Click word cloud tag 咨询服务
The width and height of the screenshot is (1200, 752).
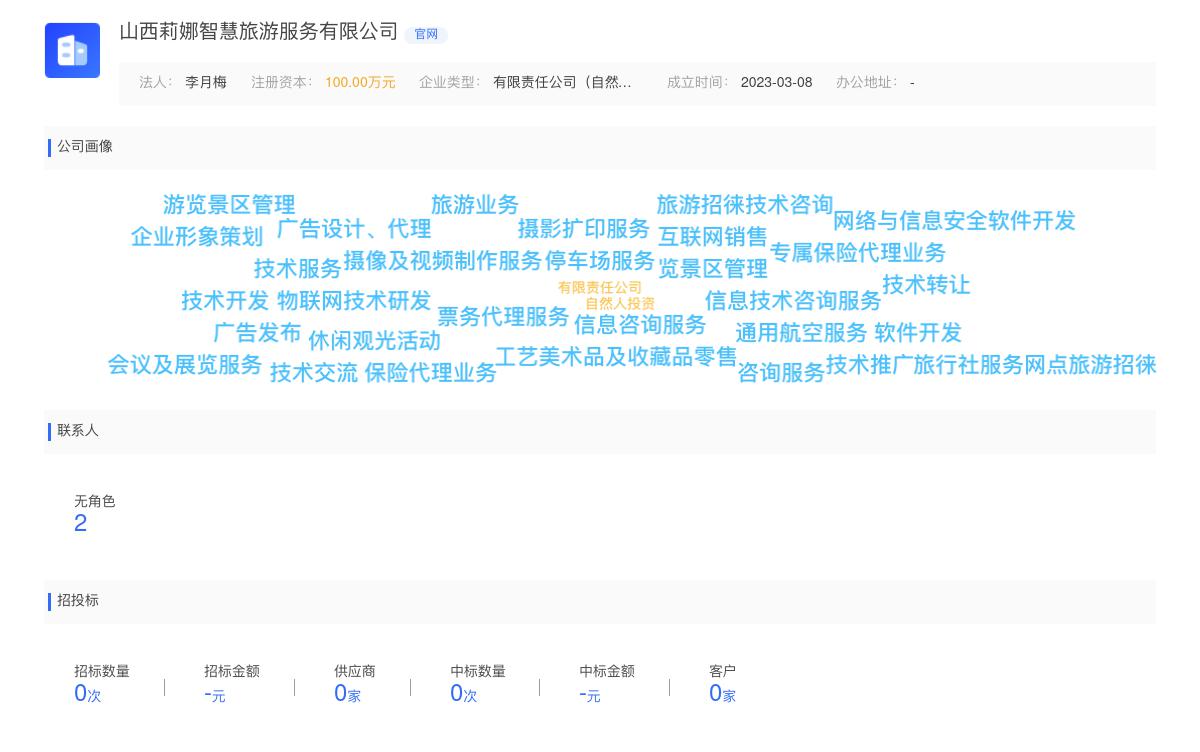(781, 373)
